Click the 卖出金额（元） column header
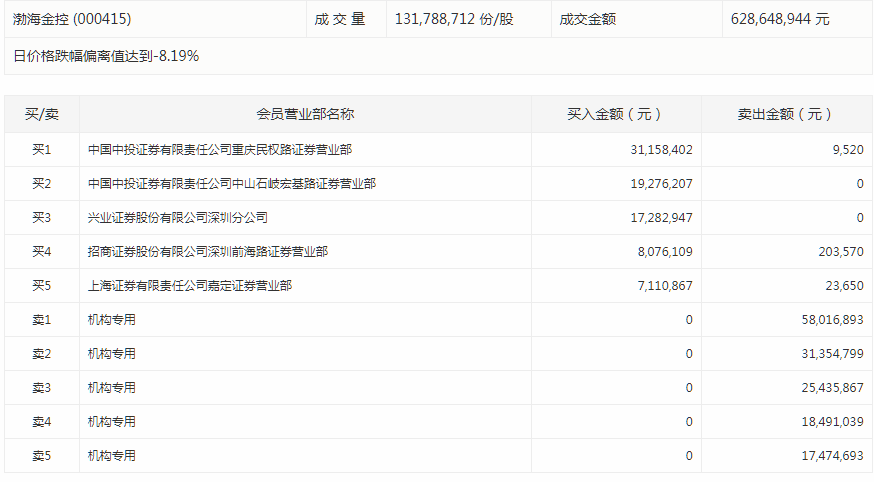Image resolution: width=874 pixels, height=482 pixels. point(785,114)
